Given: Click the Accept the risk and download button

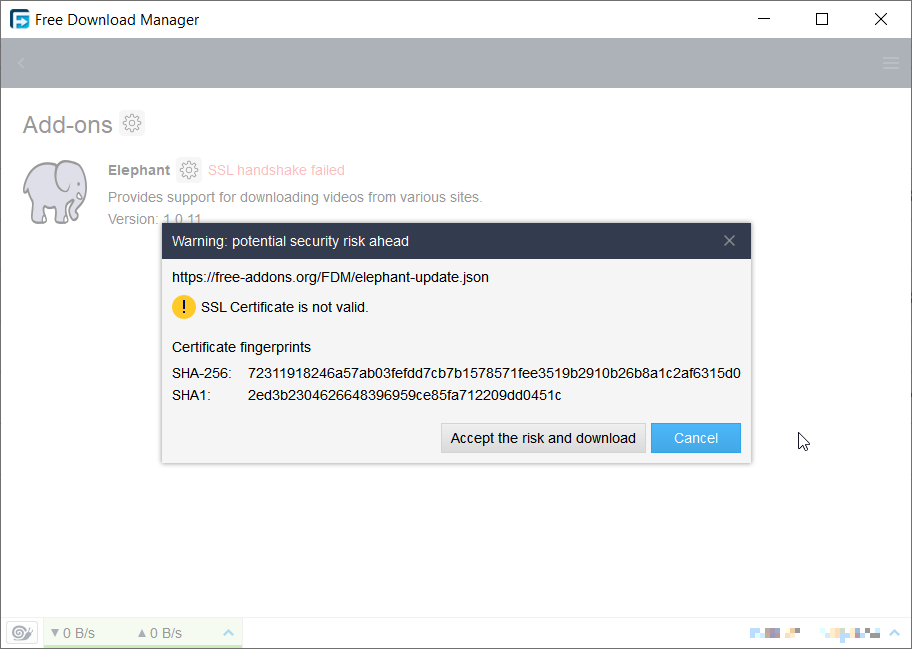Looking at the screenshot, I should coord(543,438).
